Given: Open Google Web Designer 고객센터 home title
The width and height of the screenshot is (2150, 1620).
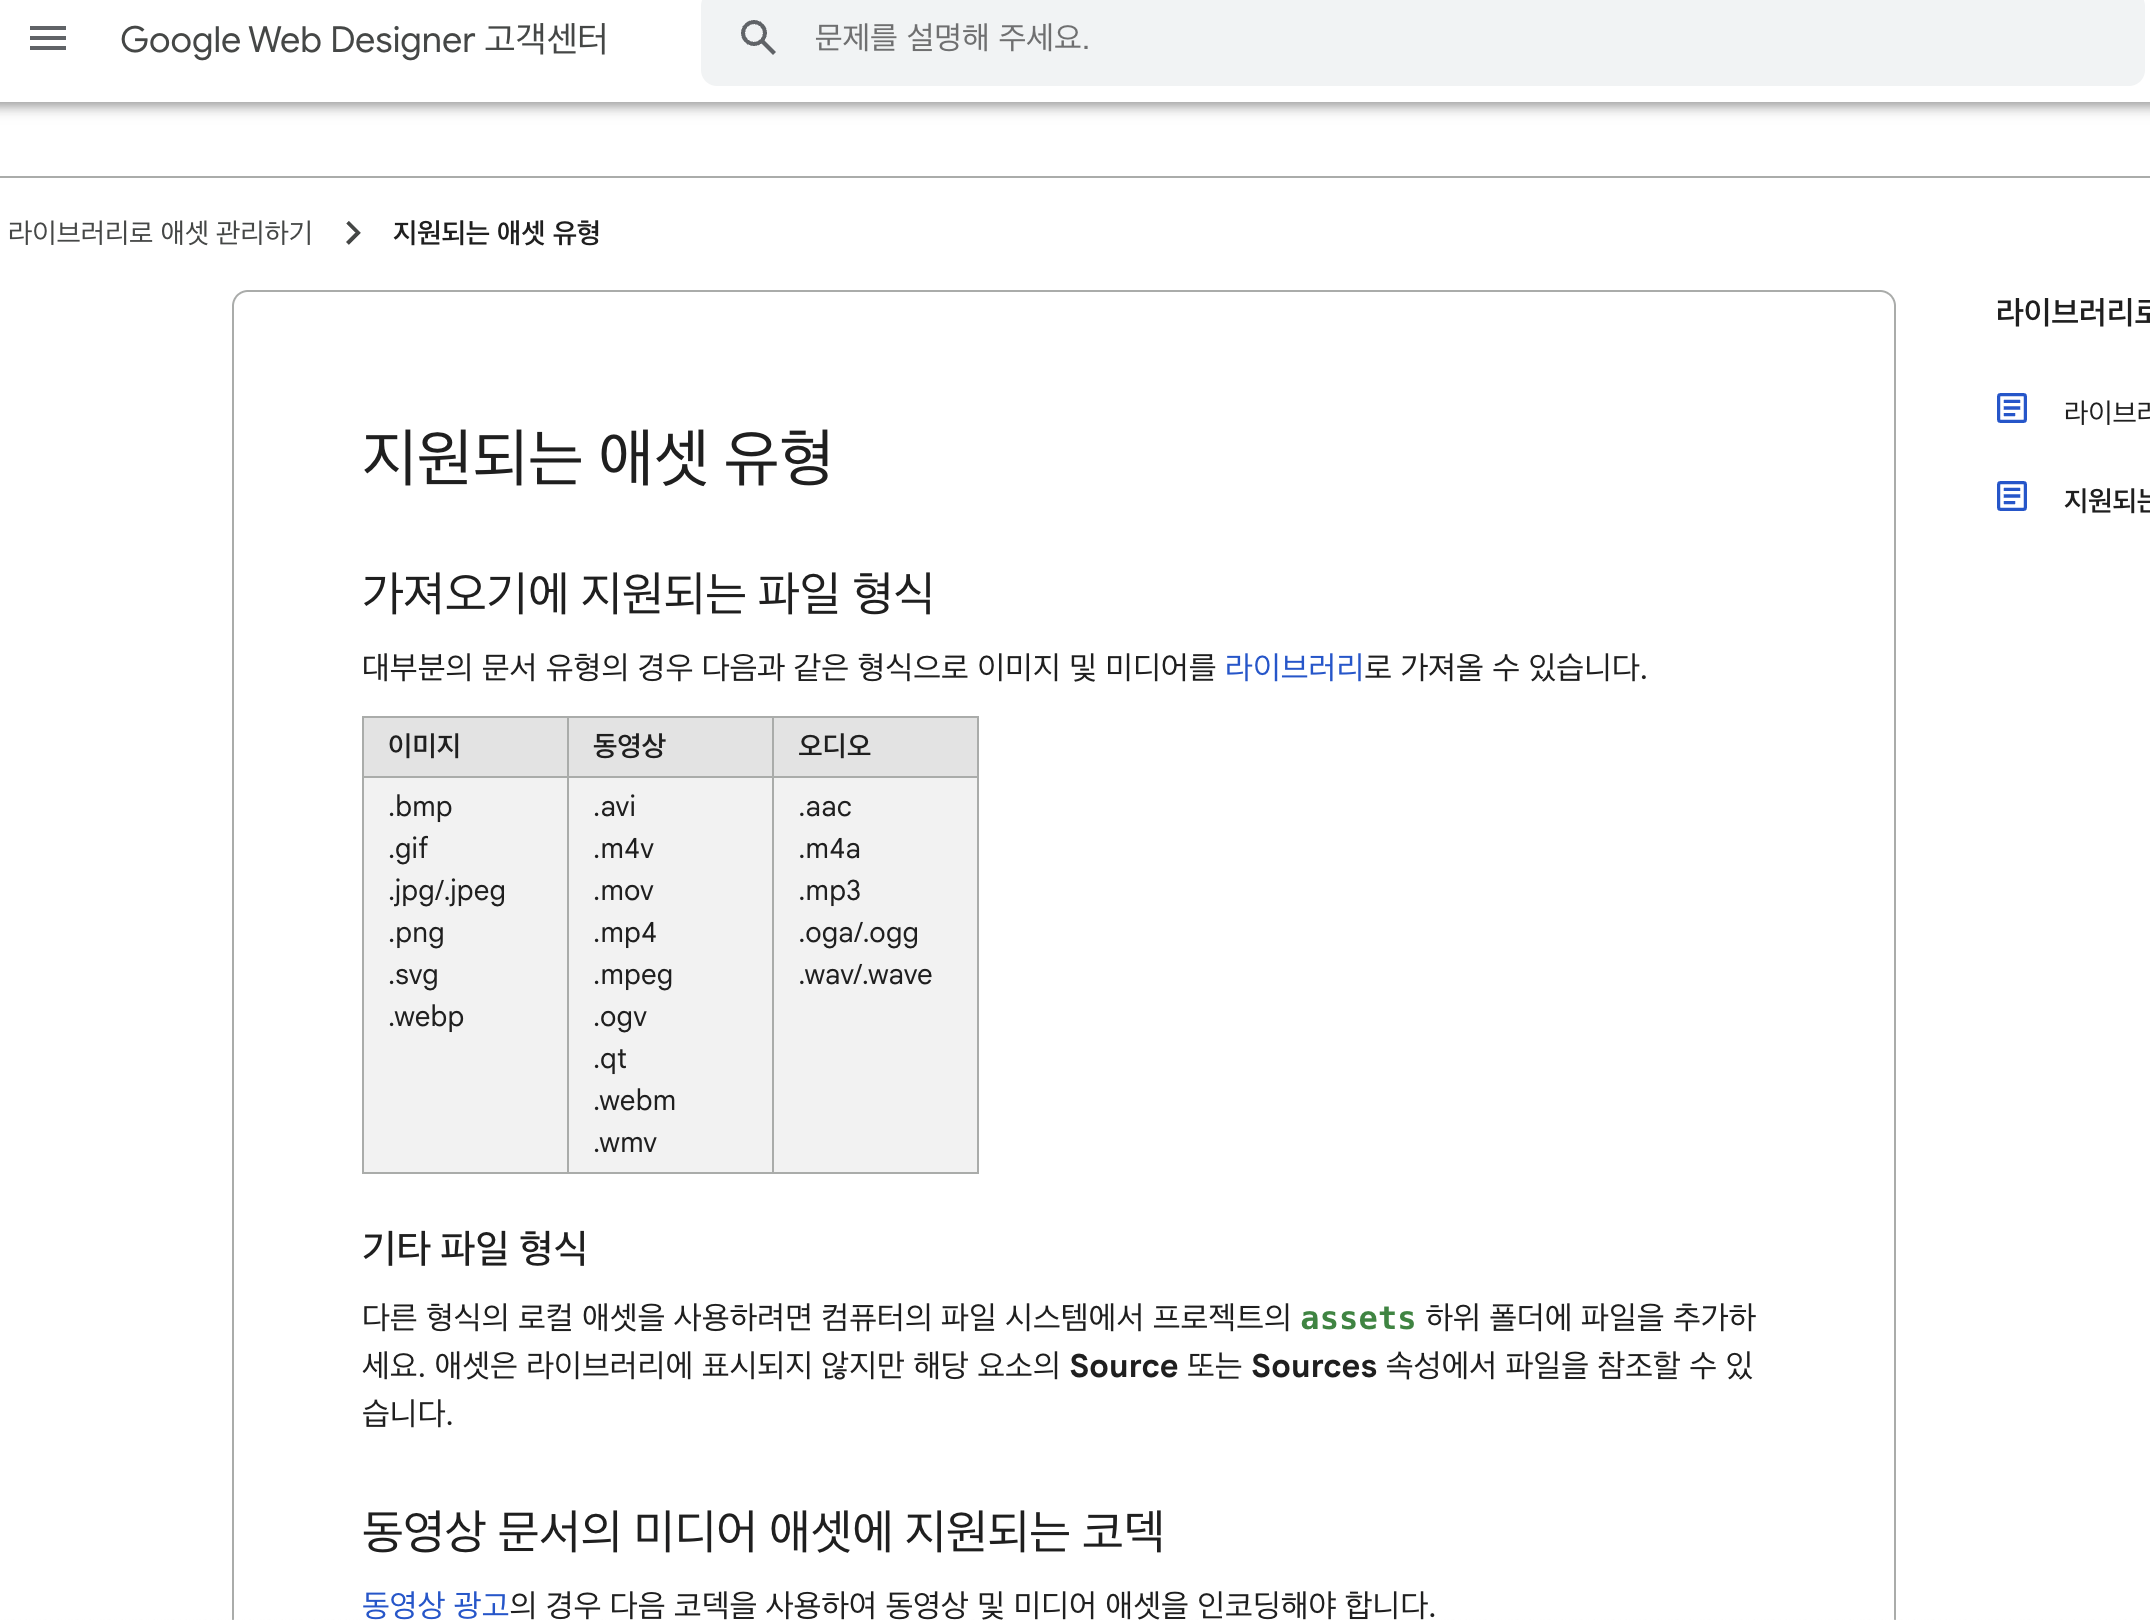Looking at the screenshot, I should 363,39.
